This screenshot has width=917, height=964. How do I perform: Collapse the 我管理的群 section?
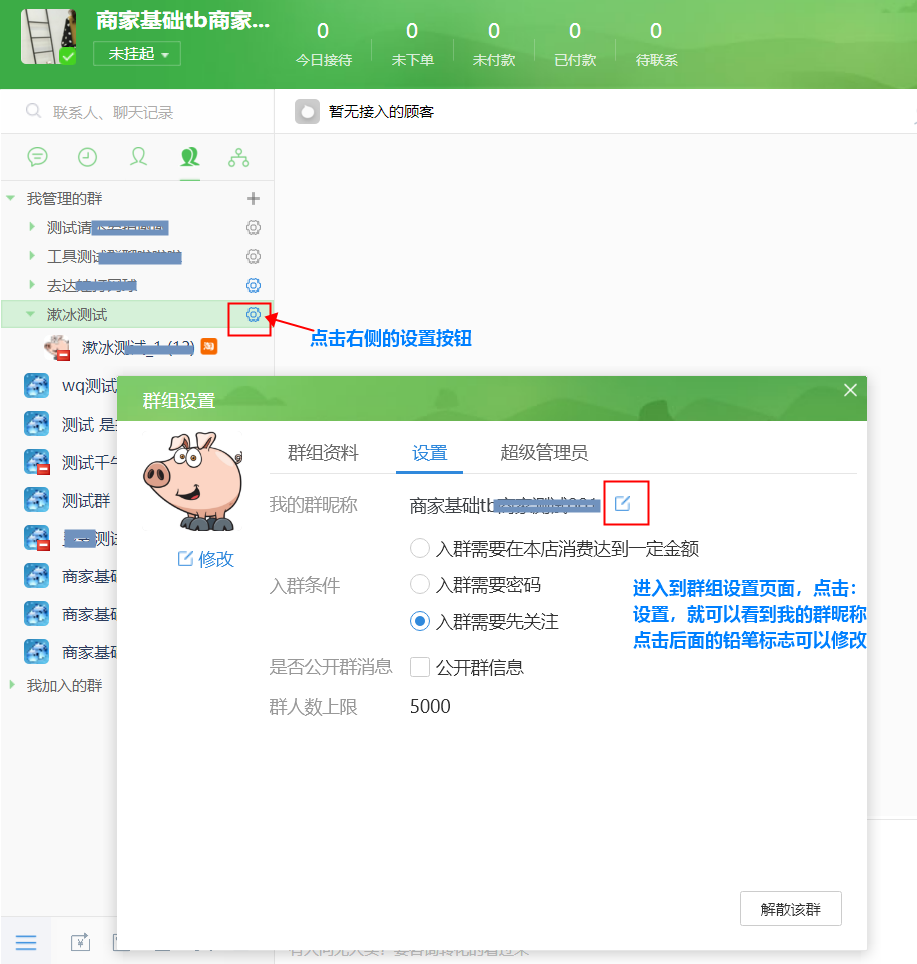[x=11, y=199]
